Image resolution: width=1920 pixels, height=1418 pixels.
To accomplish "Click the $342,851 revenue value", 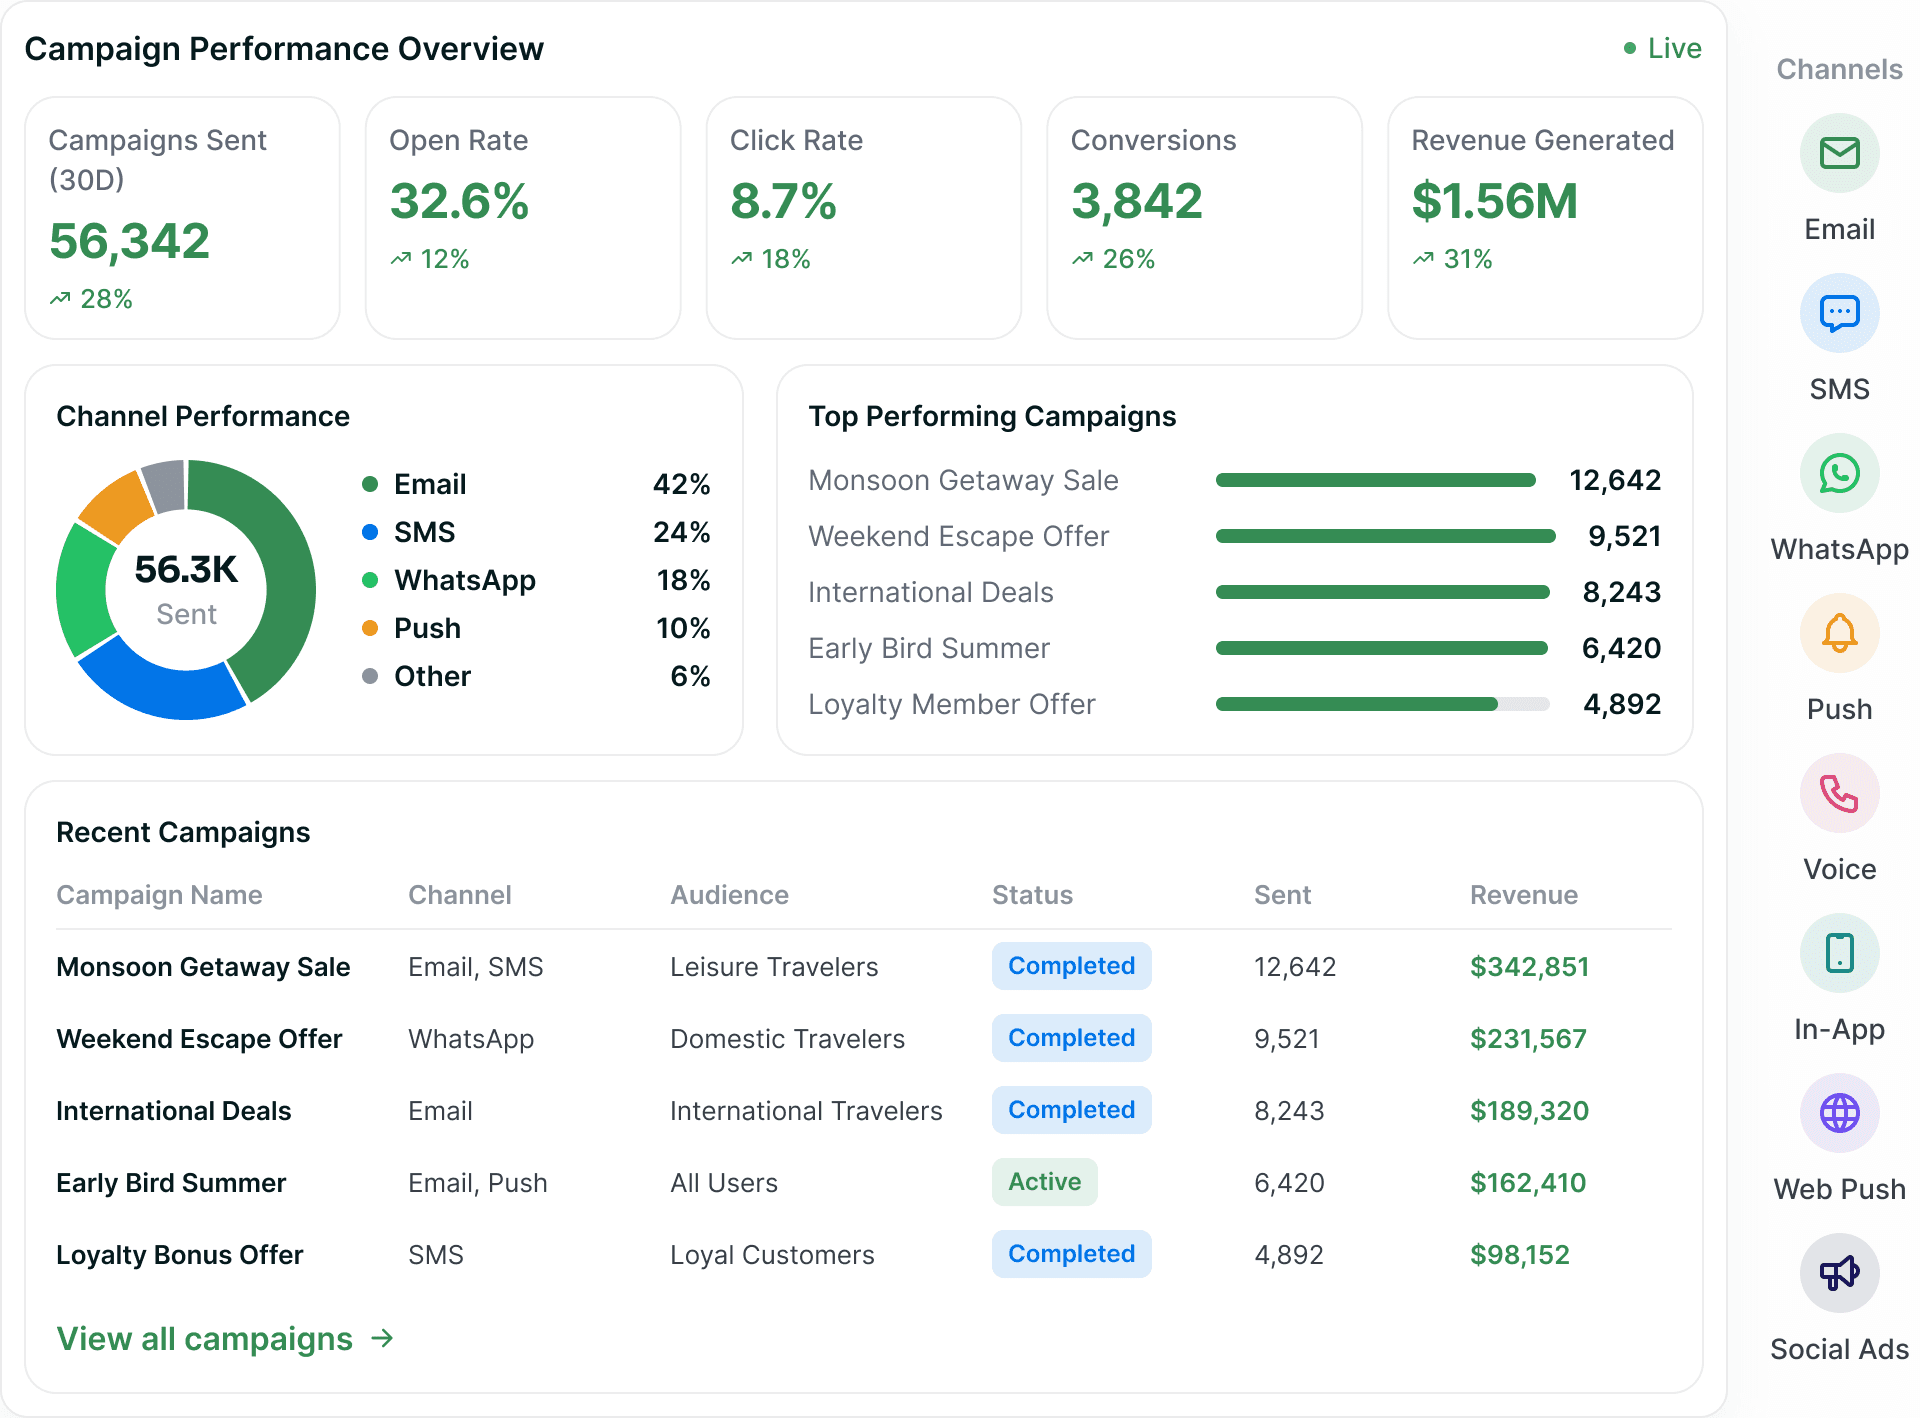I will tap(1529, 967).
